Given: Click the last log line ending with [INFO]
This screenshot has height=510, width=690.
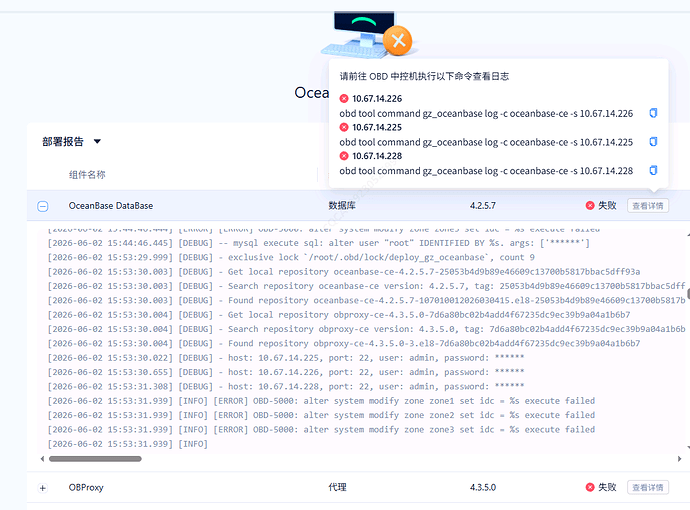Looking at the screenshot, I should 128,444.
